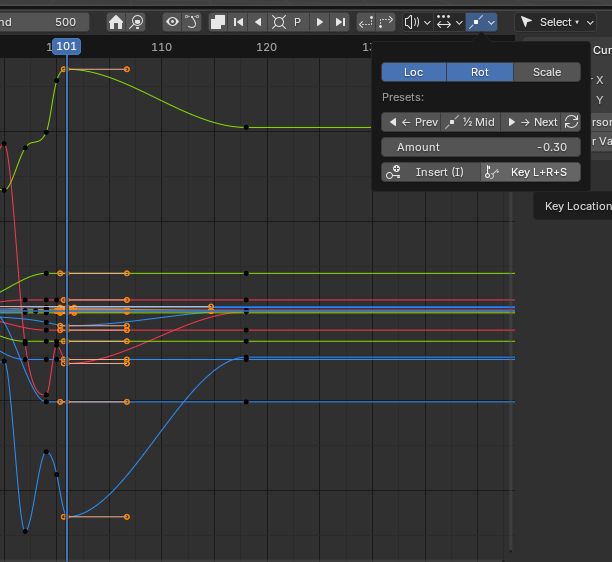Click the eye icon in the header
612x562 pixels.
click(172, 22)
